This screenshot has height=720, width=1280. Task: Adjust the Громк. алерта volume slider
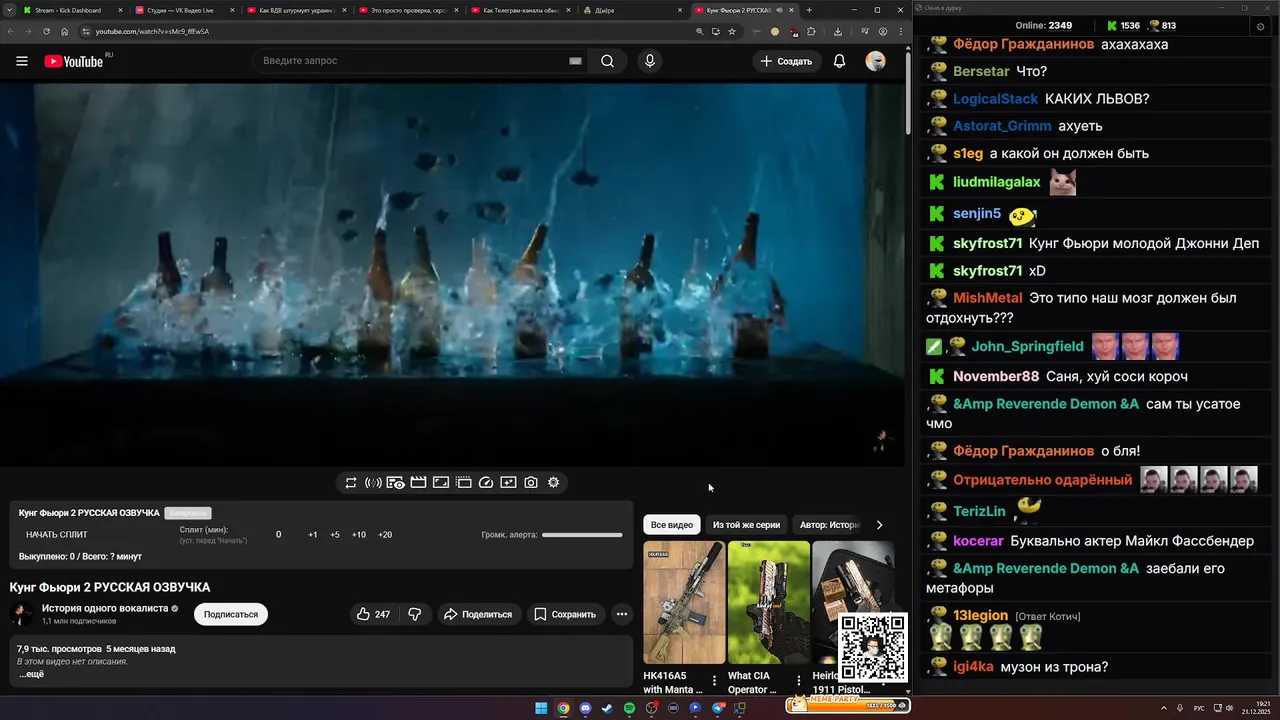(582, 535)
